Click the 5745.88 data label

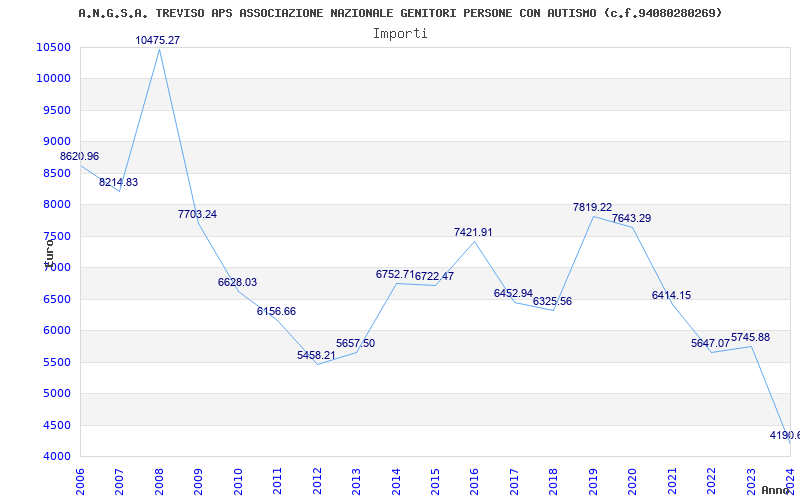pos(751,337)
